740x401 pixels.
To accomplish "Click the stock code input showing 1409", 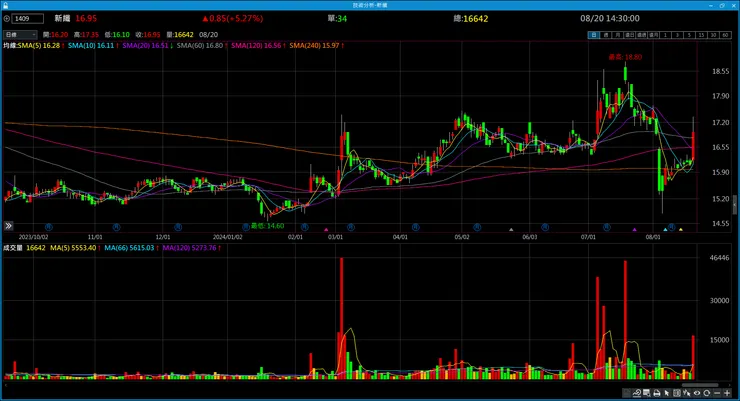I will point(28,18).
